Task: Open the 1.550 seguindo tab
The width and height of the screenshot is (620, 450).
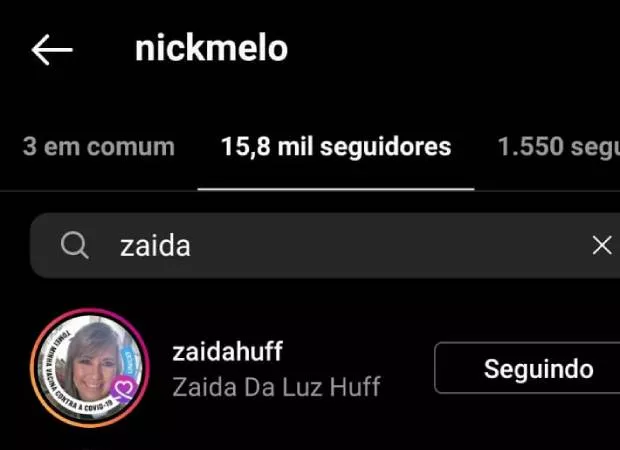Action: pyautogui.click(x=558, y=147)
